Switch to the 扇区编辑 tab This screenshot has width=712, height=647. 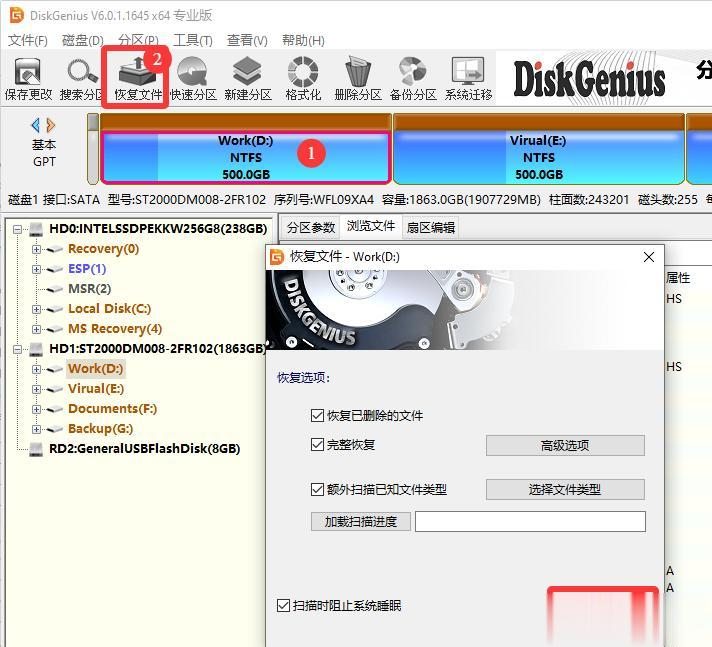point(430,227)
